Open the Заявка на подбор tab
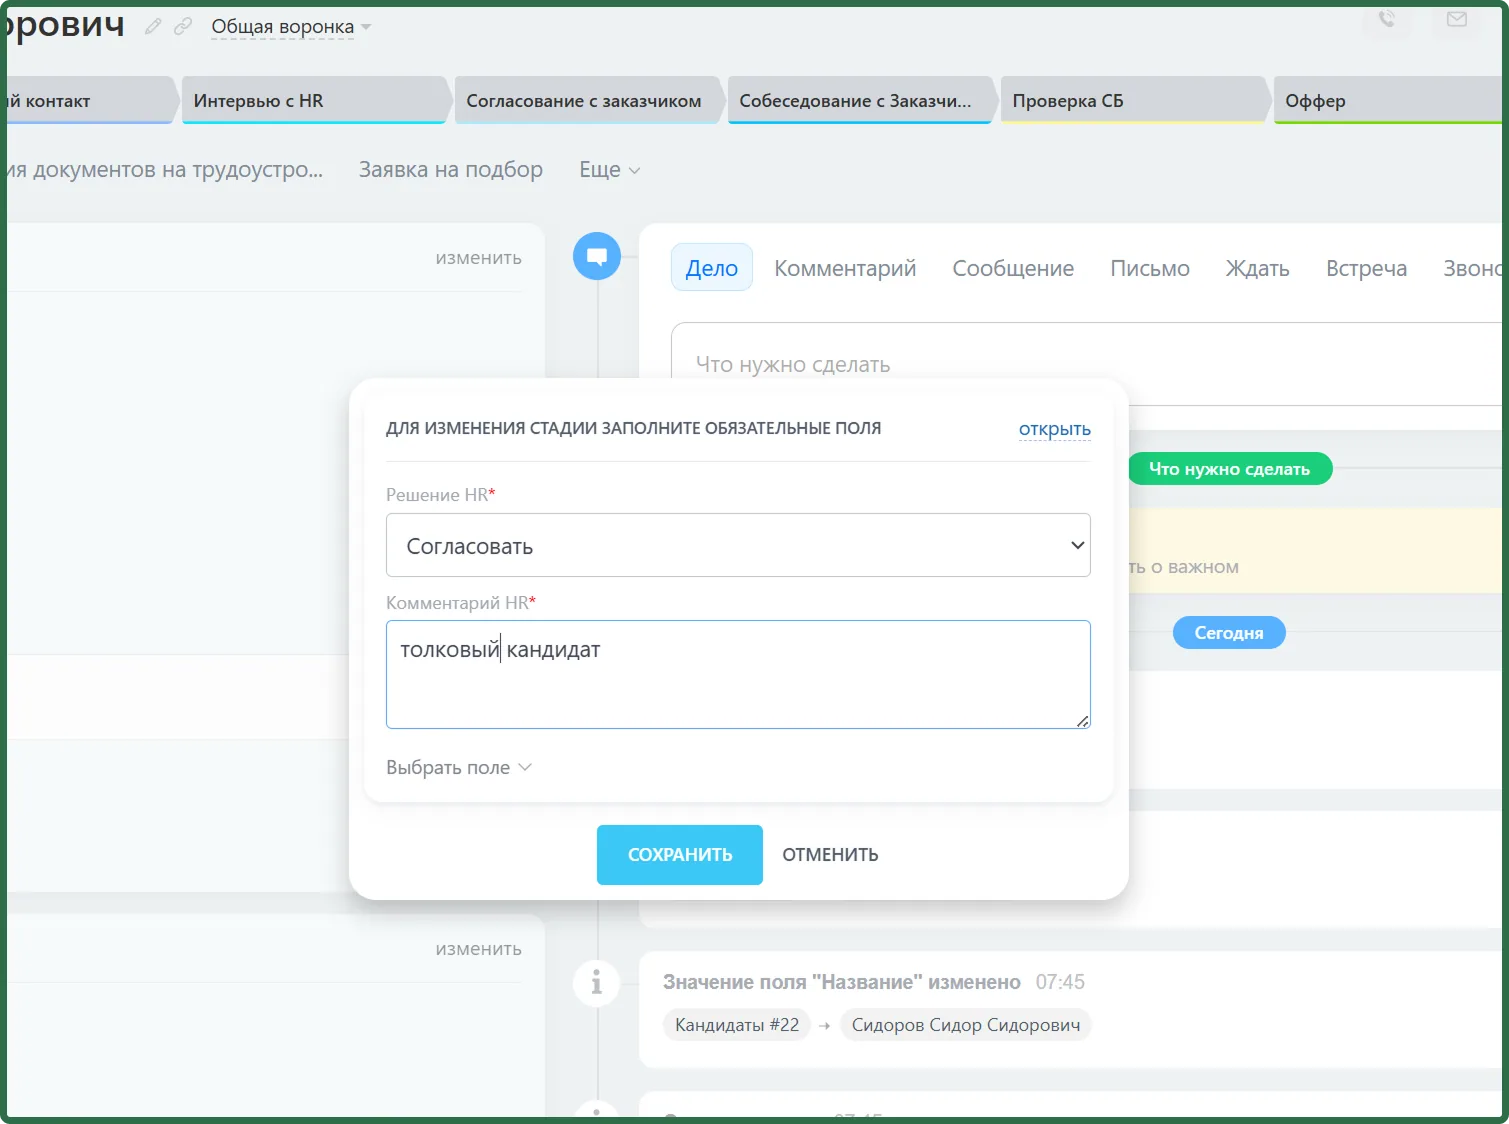 [x=451, y=170]
